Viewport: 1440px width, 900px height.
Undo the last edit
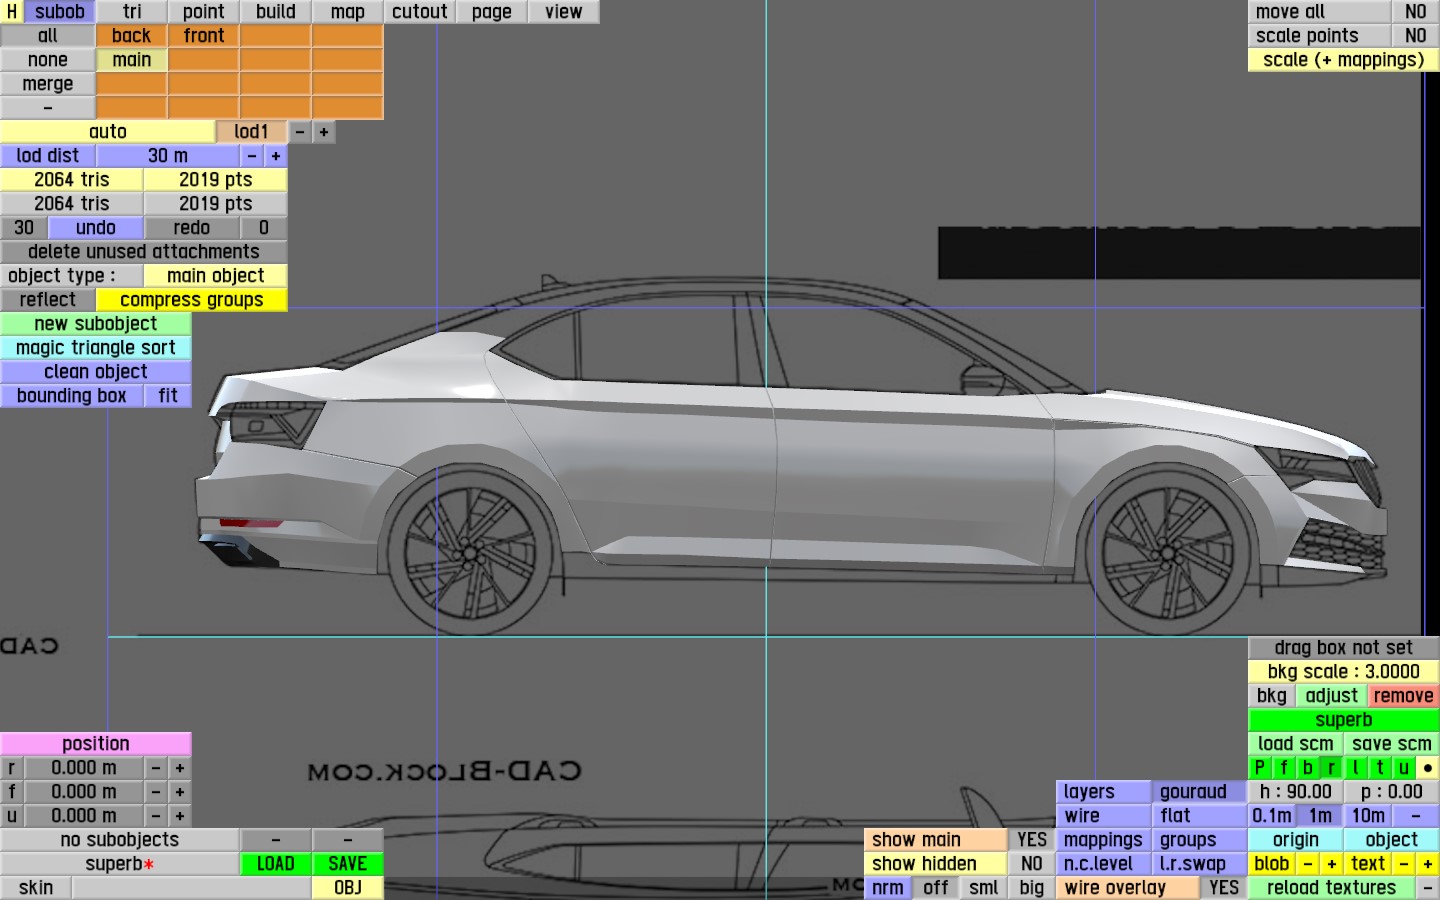tap(96, 228)
